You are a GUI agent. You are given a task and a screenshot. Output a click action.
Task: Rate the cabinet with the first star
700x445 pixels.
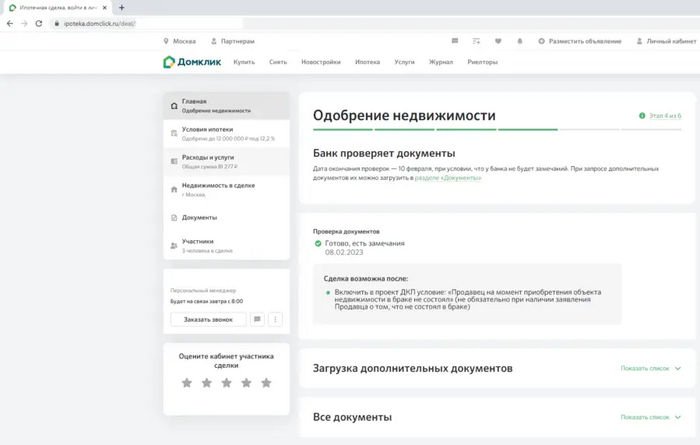[x=187, y=383]
